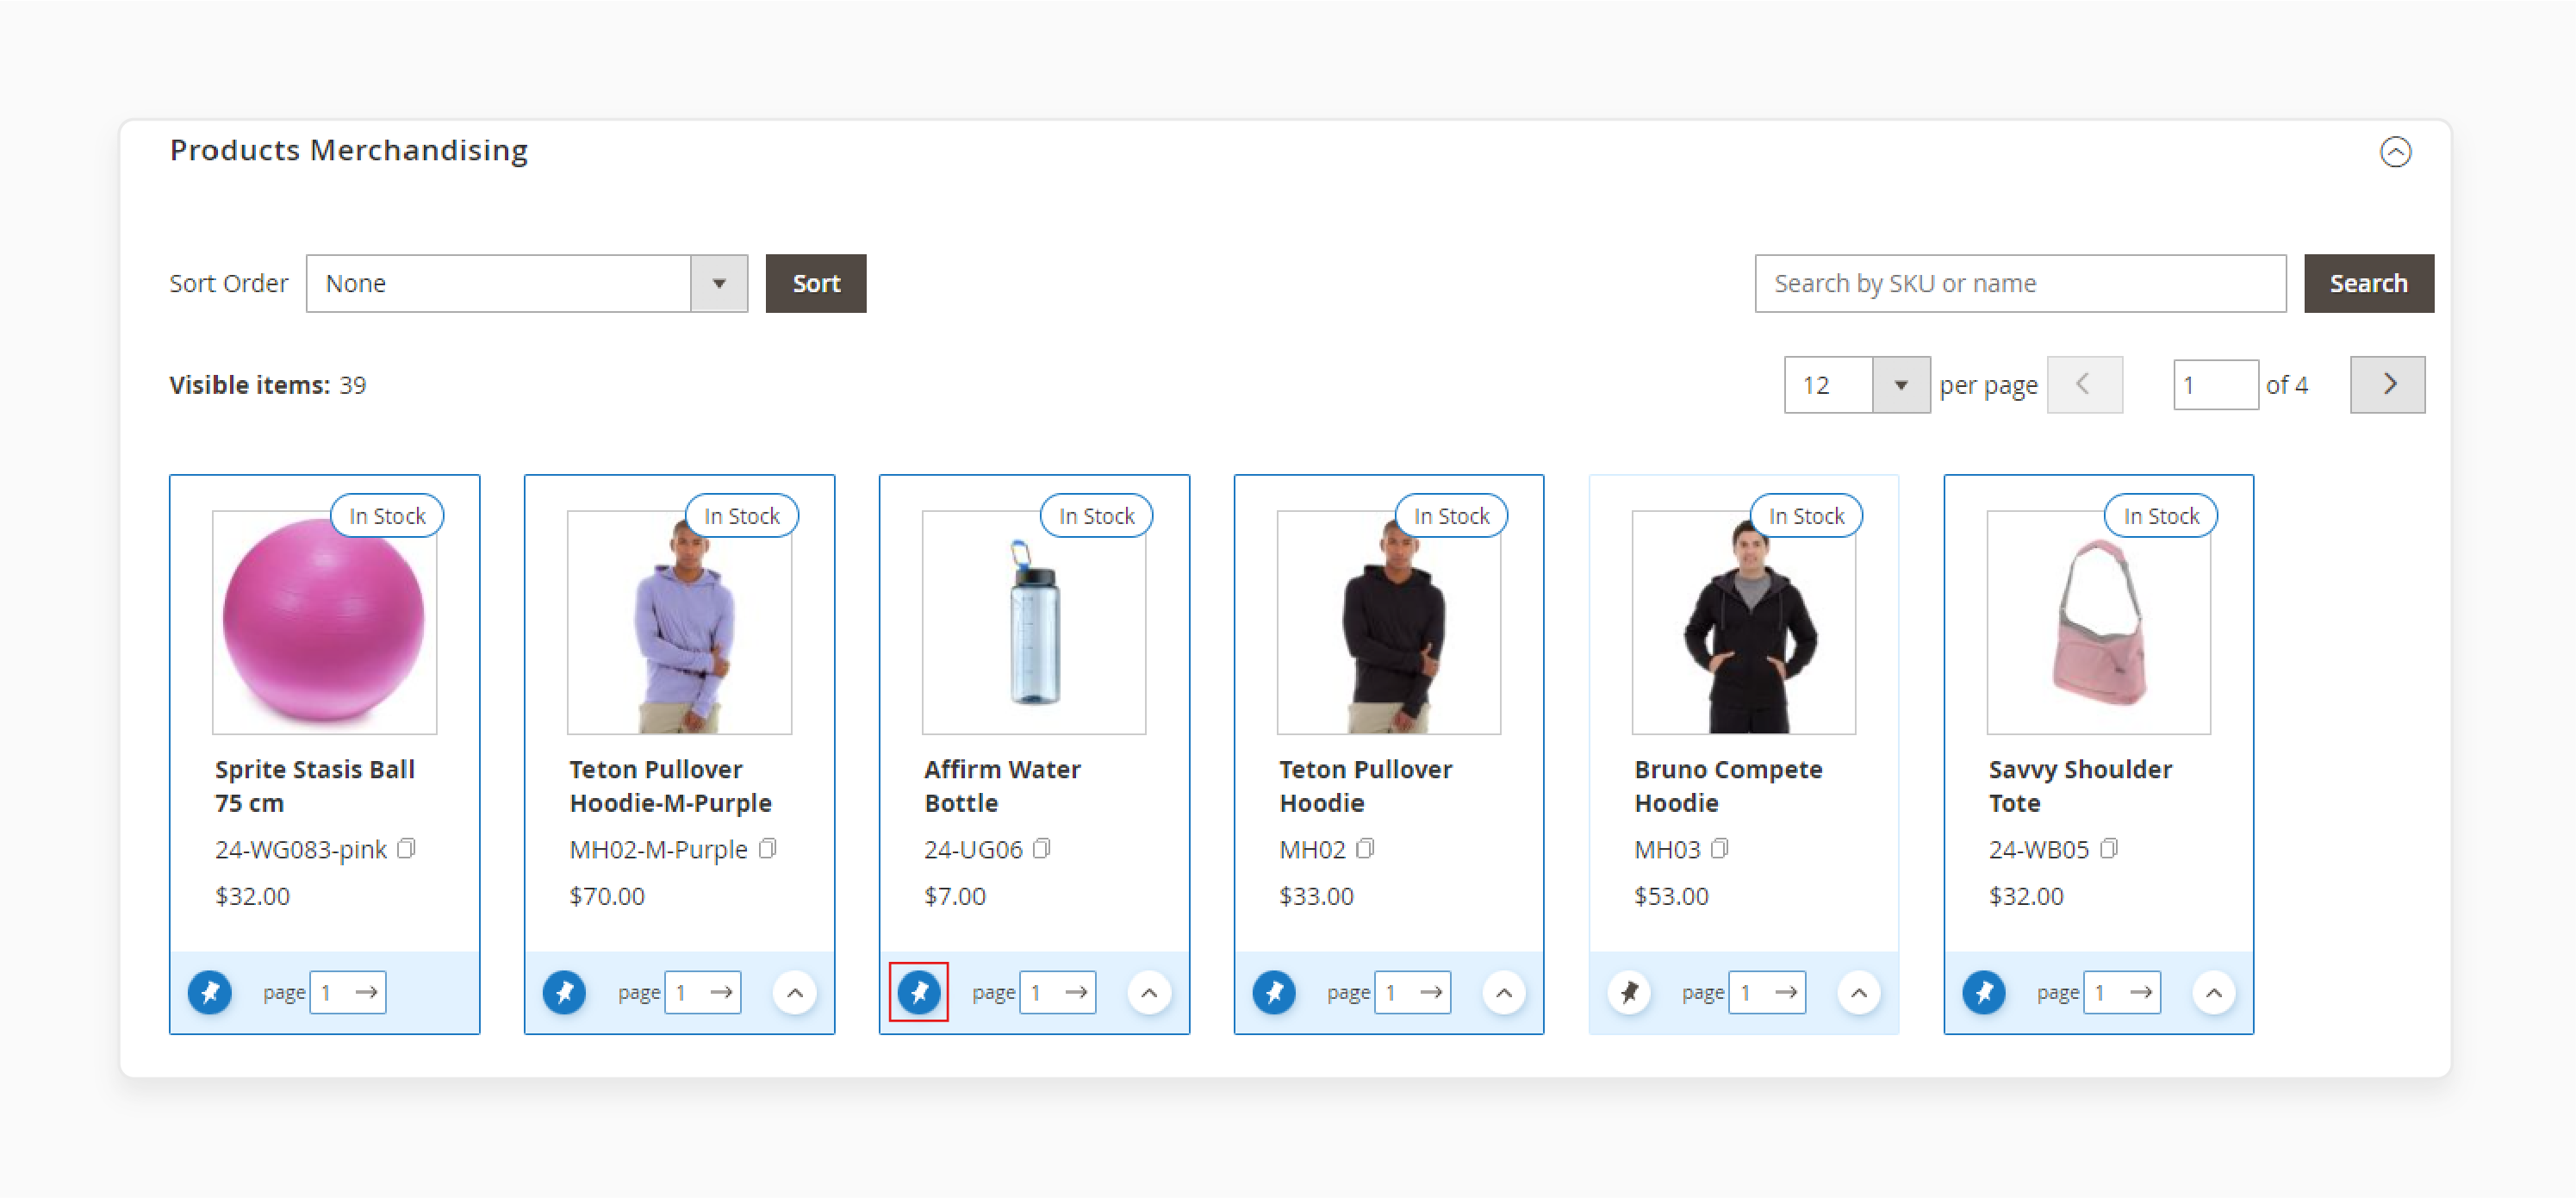Click the In Stock badge on Sprite Stasis Ball
Image resolution: width=2576 pixels, height=1198 pixels.
tap(387, 516)
